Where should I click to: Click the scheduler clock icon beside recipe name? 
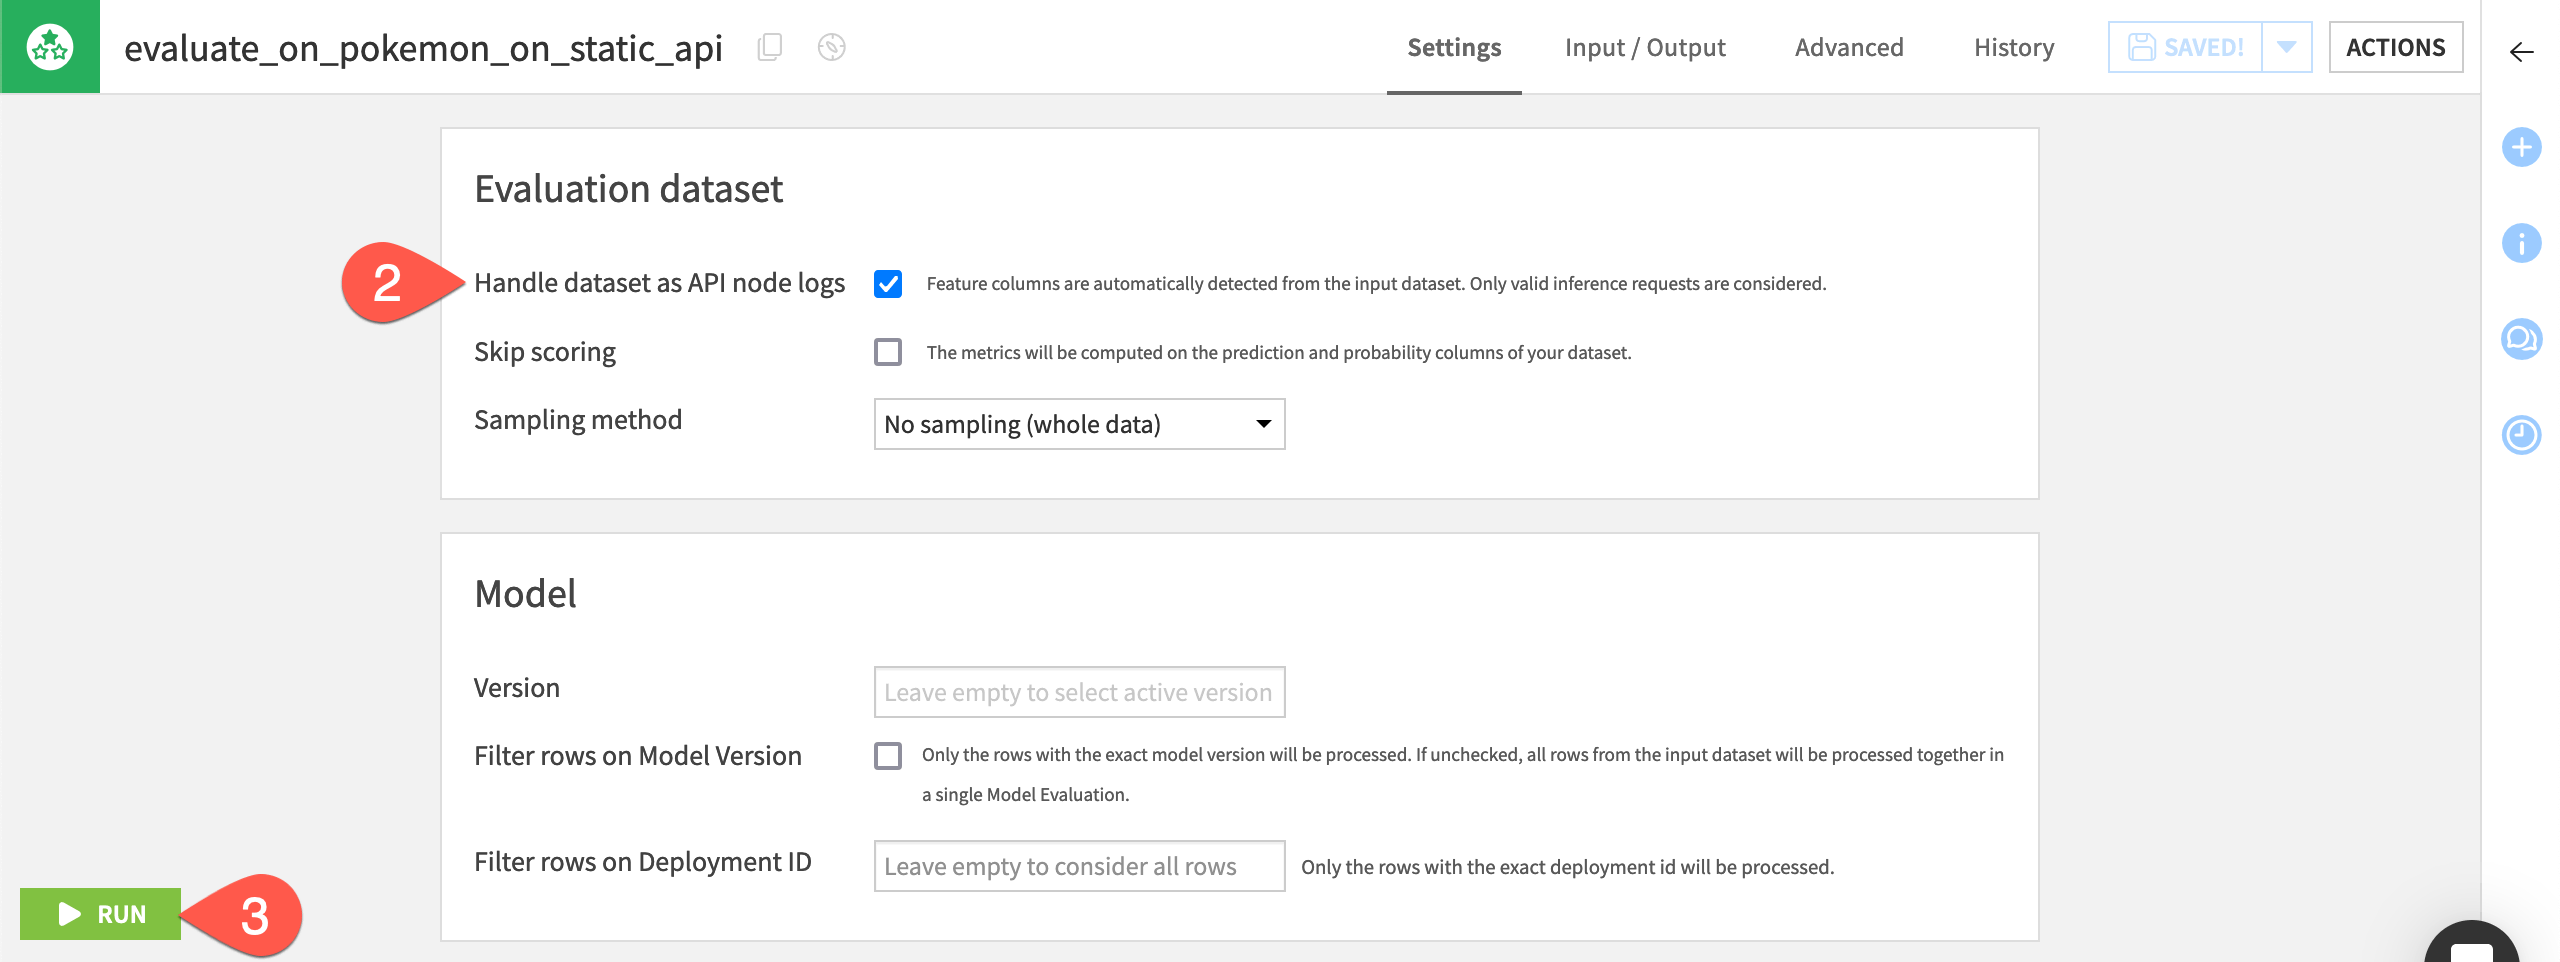point(831,47)
